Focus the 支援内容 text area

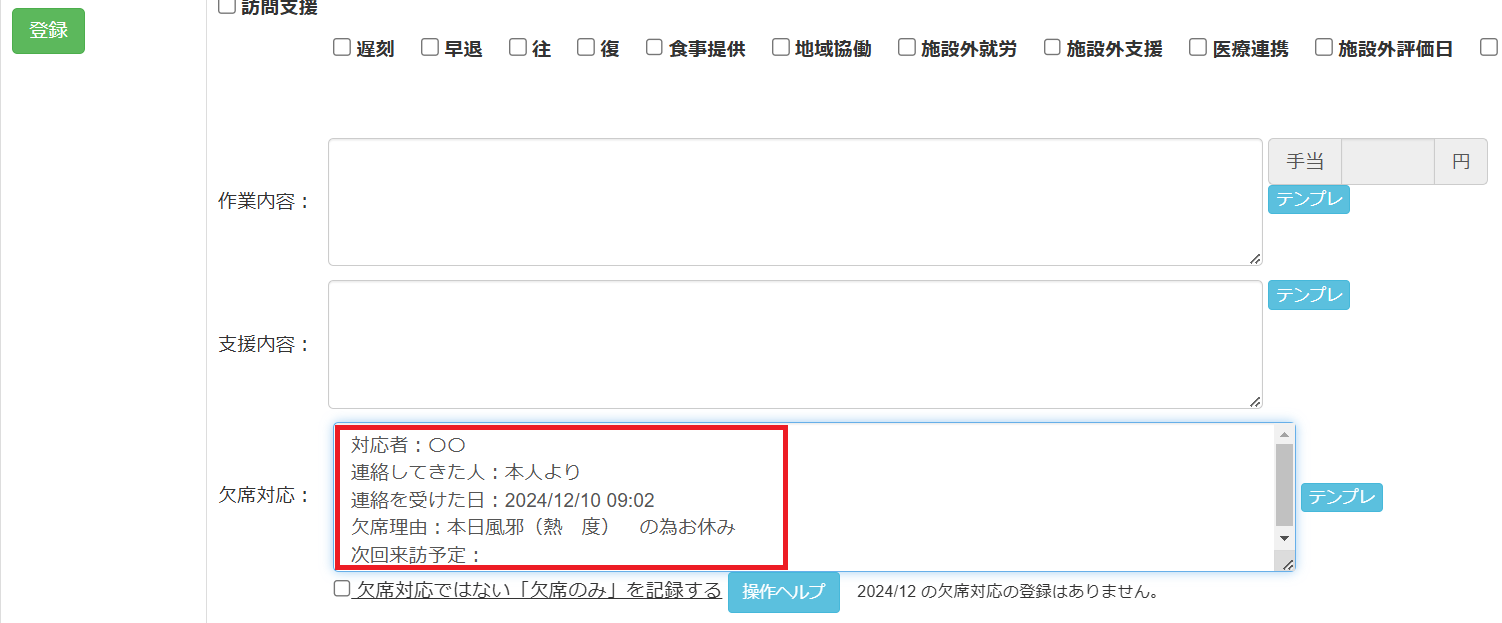click(x=795, y=344)
